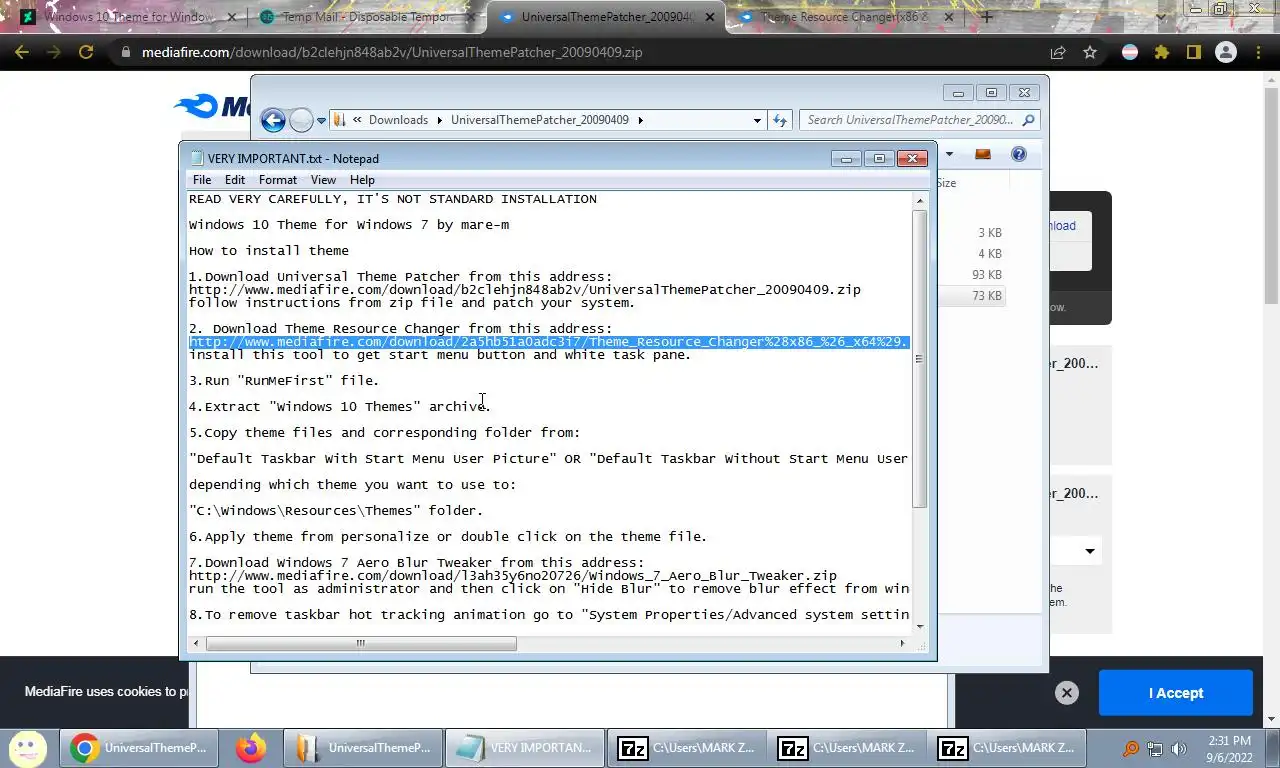The image size is (1280, 768).
Task: Click the I Accept cookies button
Action: tap(1175, 693)
